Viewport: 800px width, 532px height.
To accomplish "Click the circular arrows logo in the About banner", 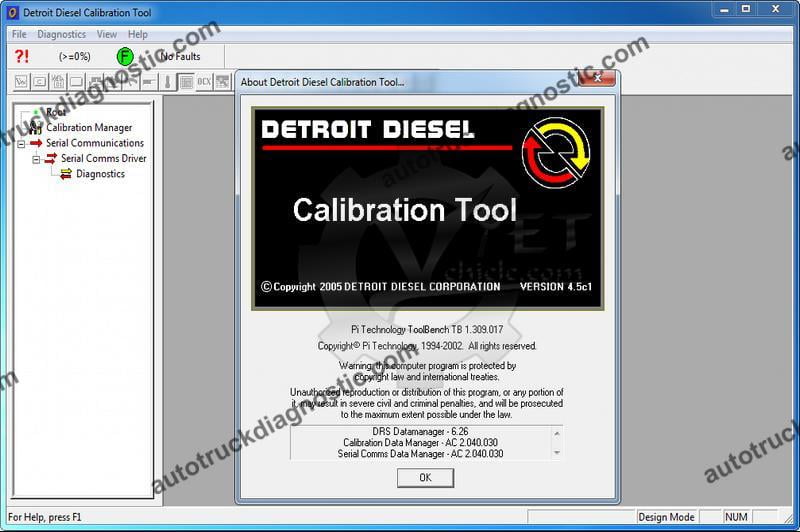I will point(556,153).
